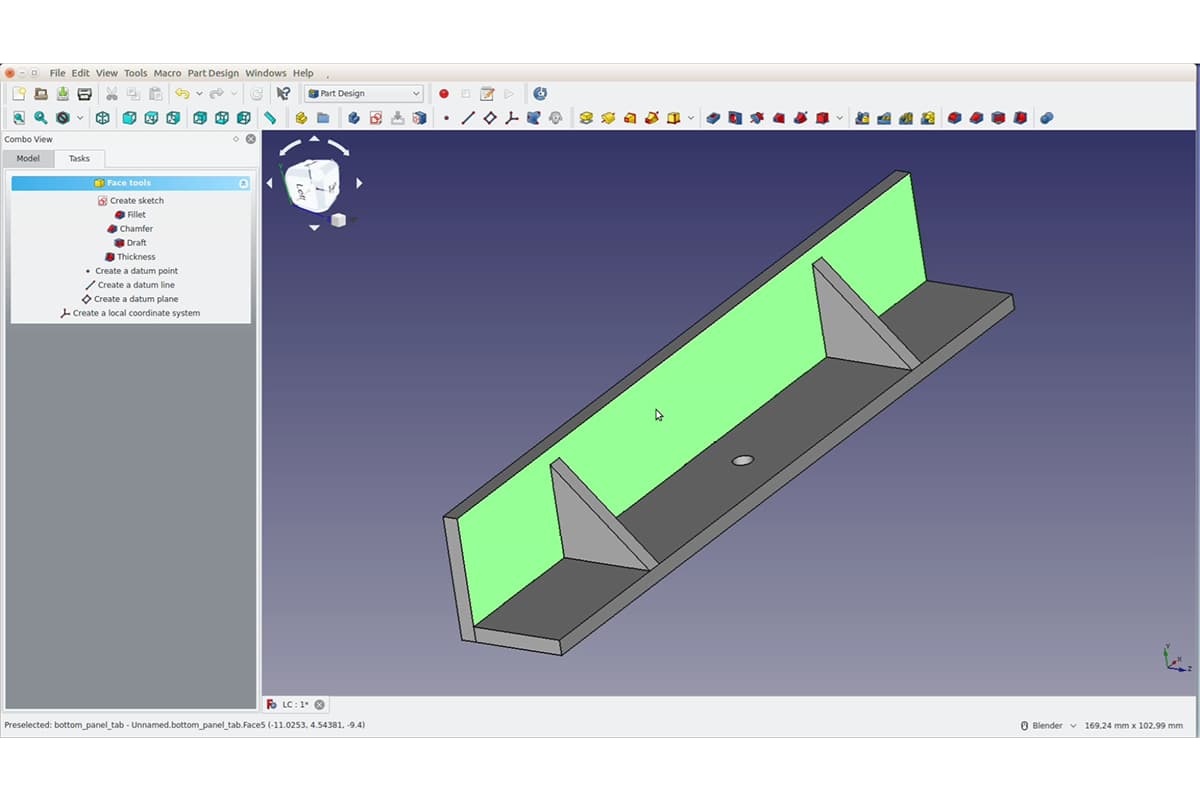Click the Pad toolbar icon
The height and width of the screenshot is (800, 1200).
click(x=586, y=118)
